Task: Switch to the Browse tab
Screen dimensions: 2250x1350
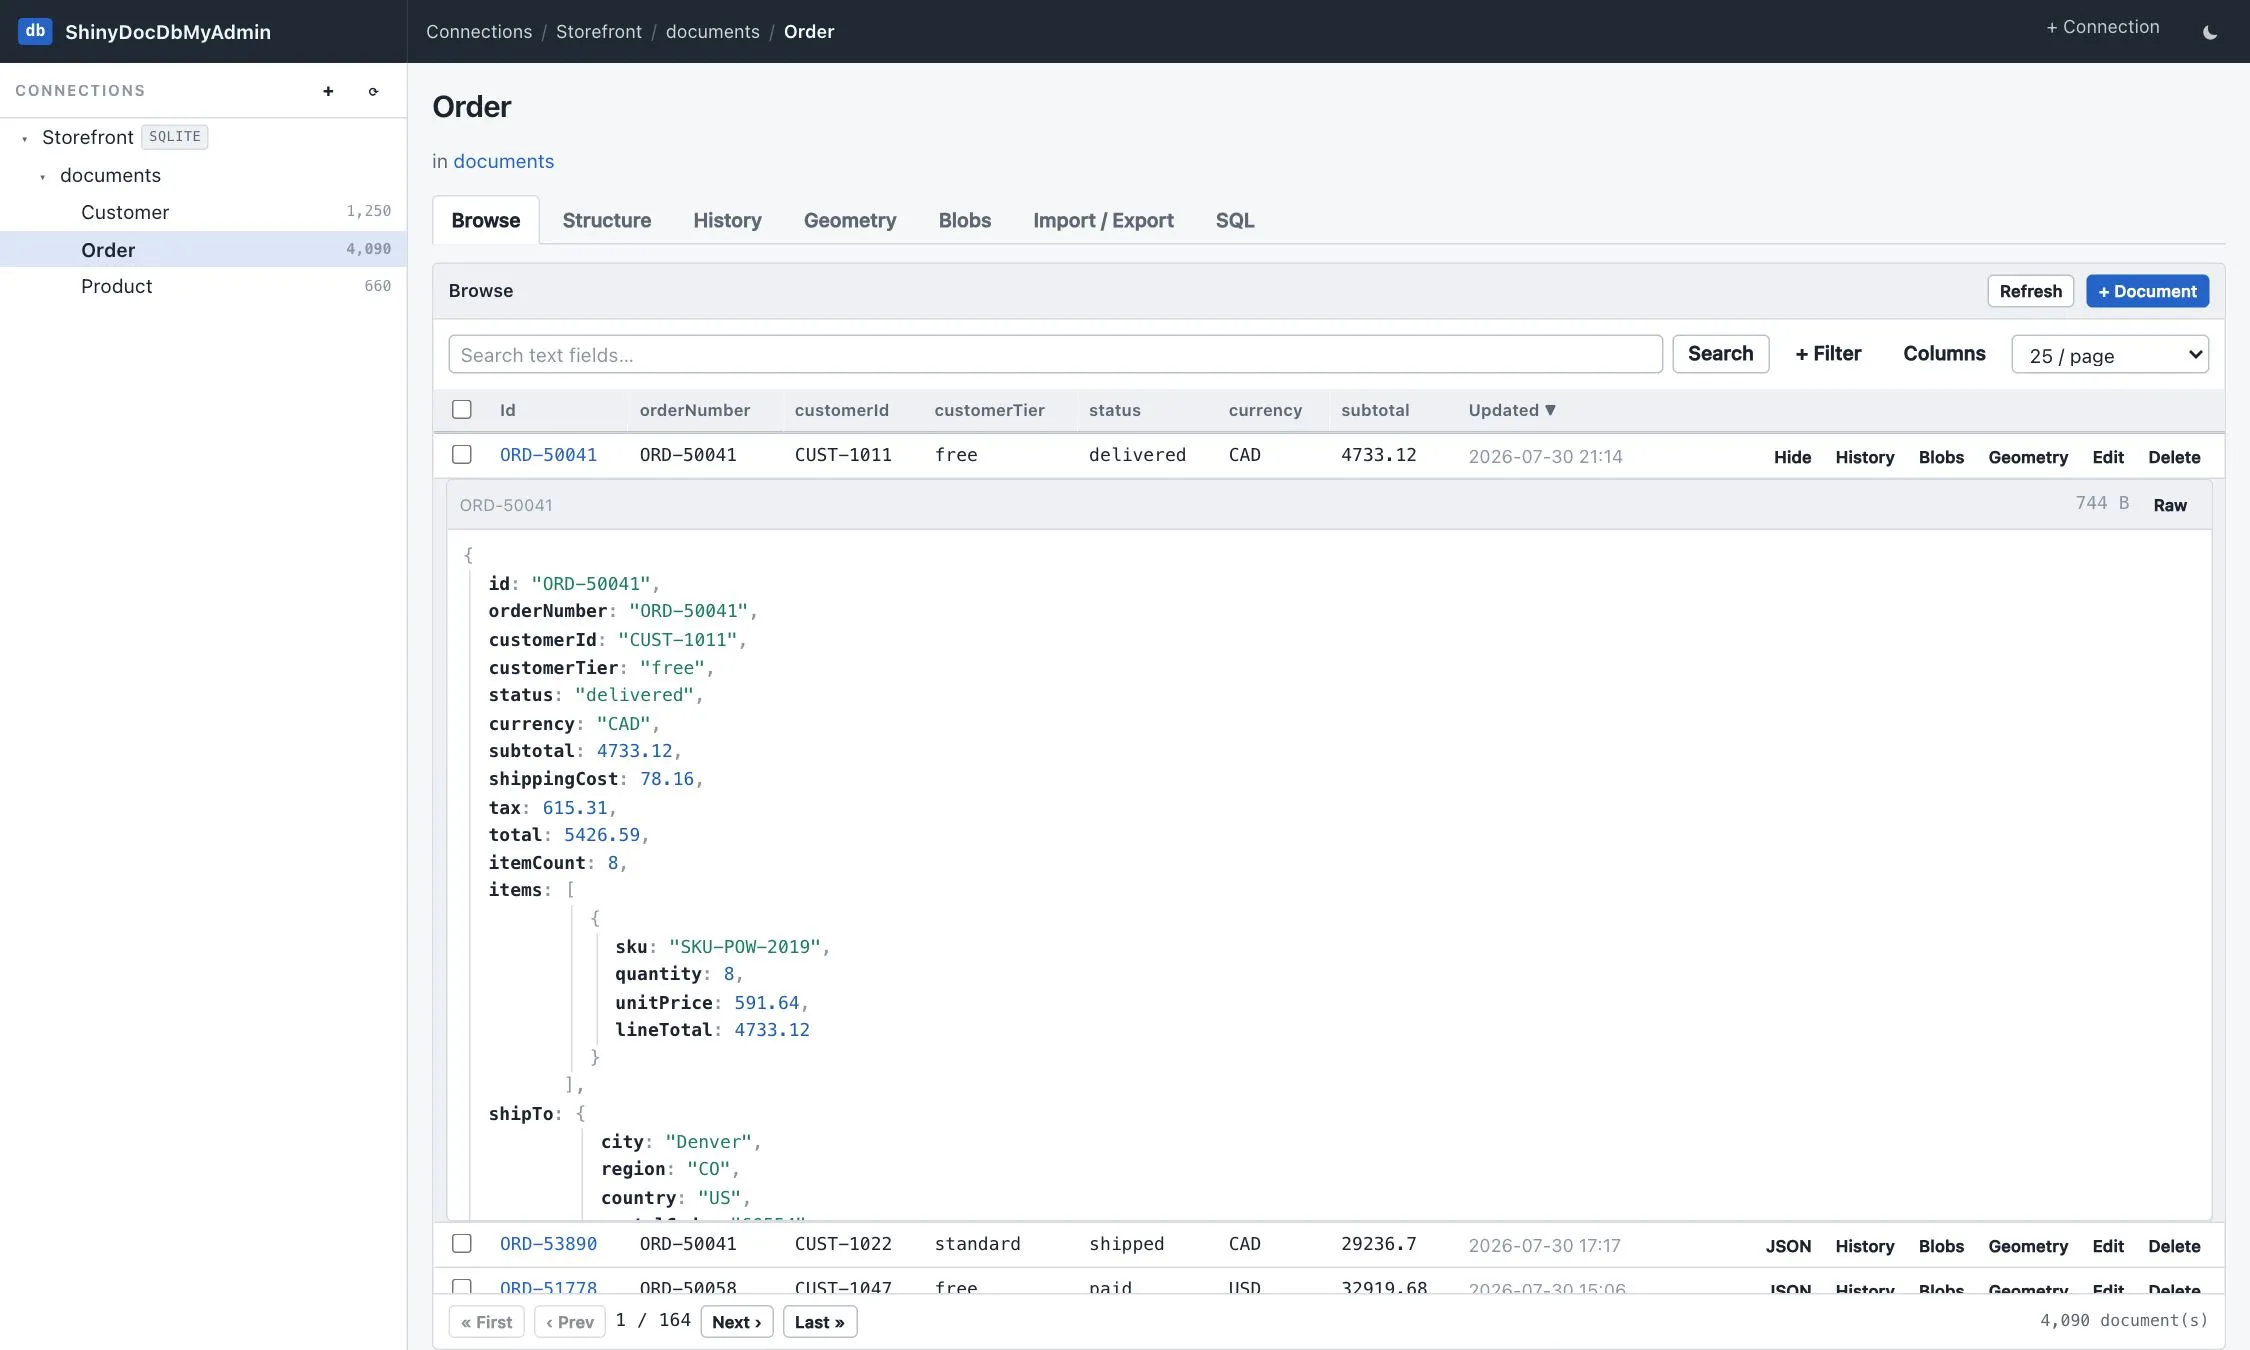Action: pyautogui.click(x=486, y=220)
